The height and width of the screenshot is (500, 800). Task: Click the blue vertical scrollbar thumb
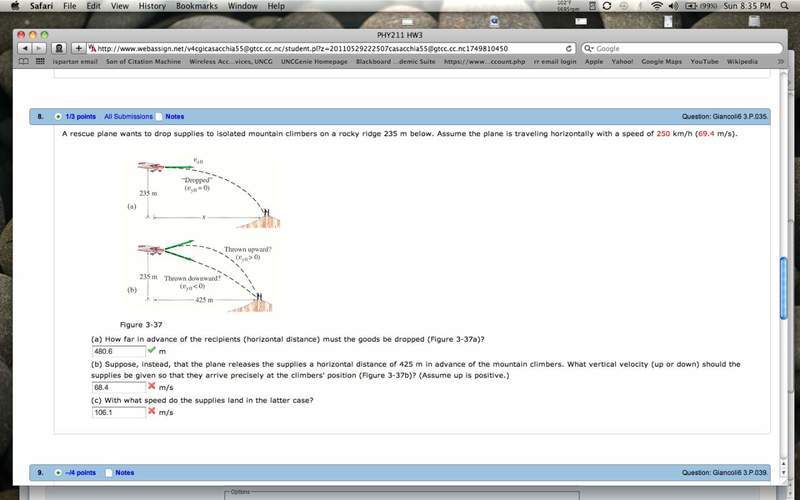pyautogui.click(x=784, y=289)
